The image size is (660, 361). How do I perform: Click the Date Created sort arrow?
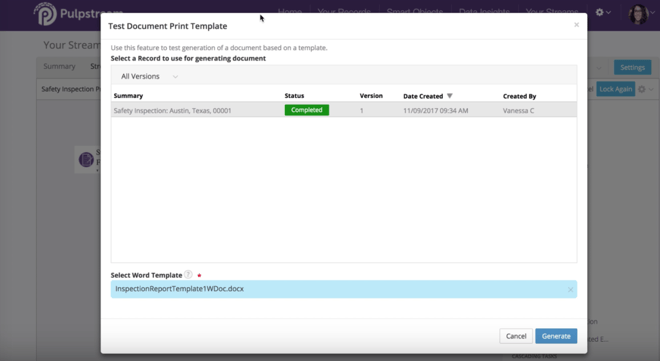click(x=450, y=96)
